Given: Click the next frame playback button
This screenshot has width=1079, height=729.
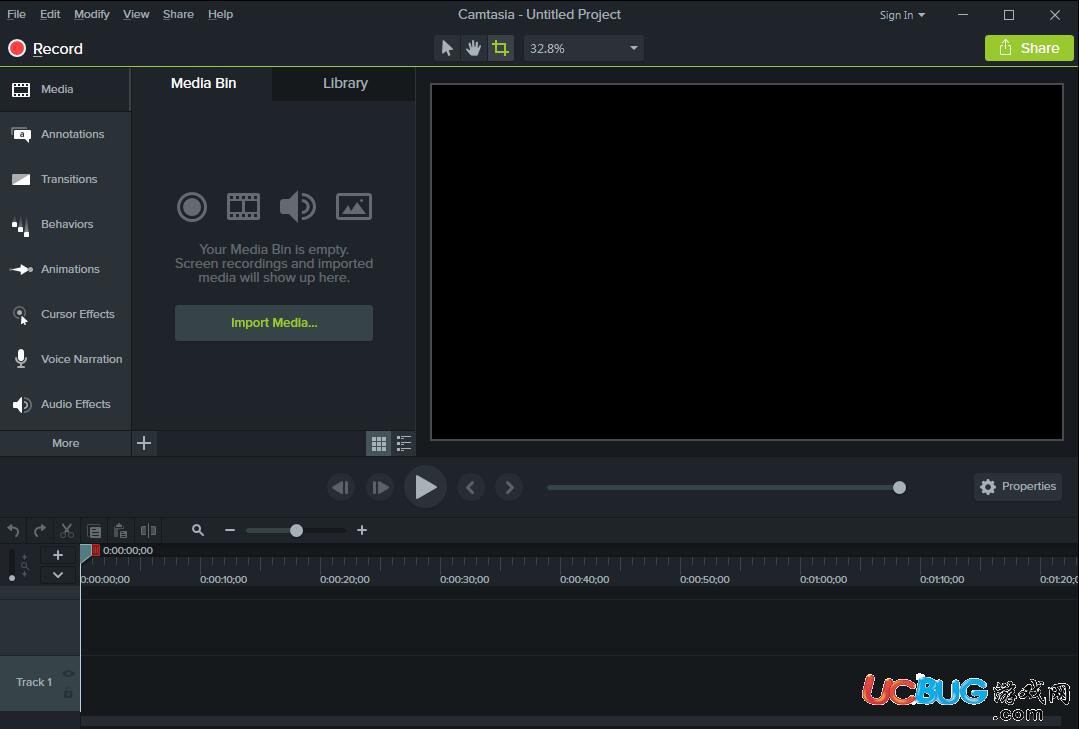Looking at the screenshot, I should click(x=379, y=487).
